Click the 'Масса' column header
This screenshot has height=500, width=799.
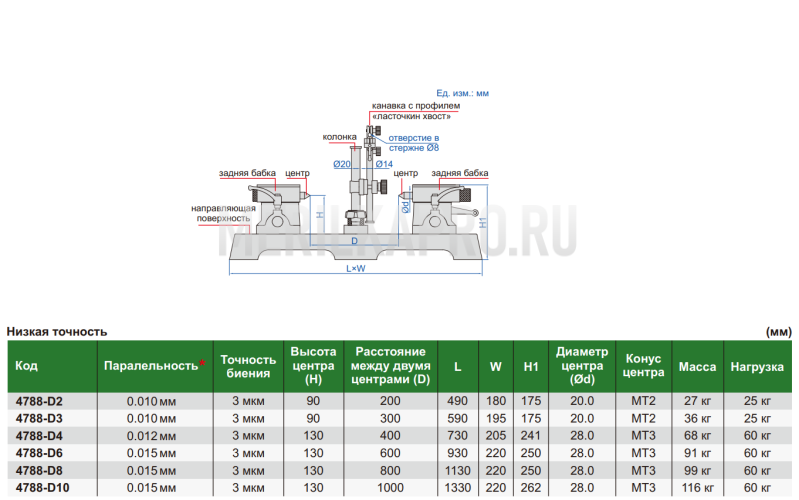698,366
